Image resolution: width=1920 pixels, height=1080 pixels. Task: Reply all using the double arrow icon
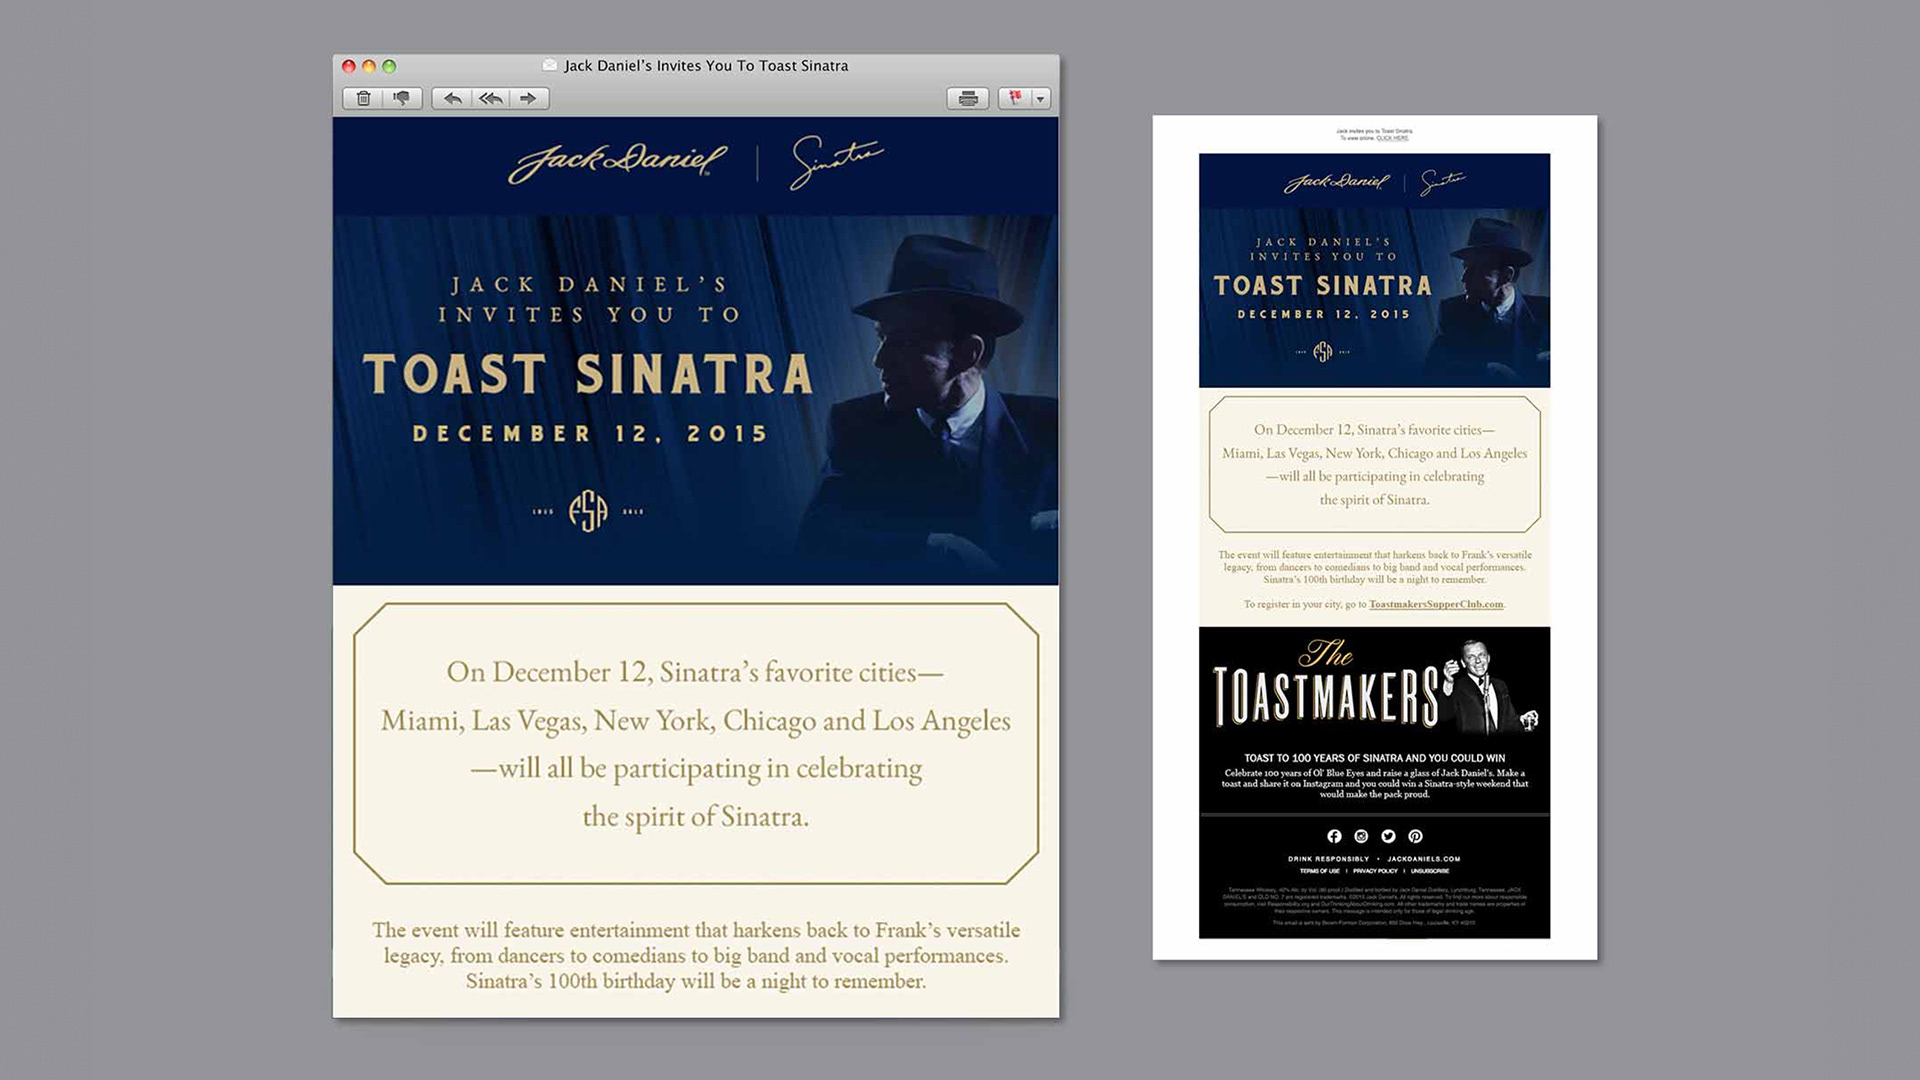pos(490,98)
